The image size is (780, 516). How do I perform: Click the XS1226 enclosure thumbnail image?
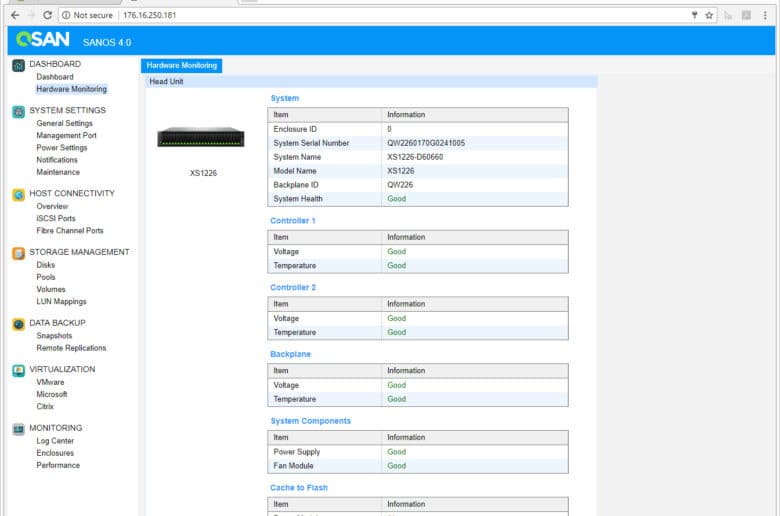point(201,137)
